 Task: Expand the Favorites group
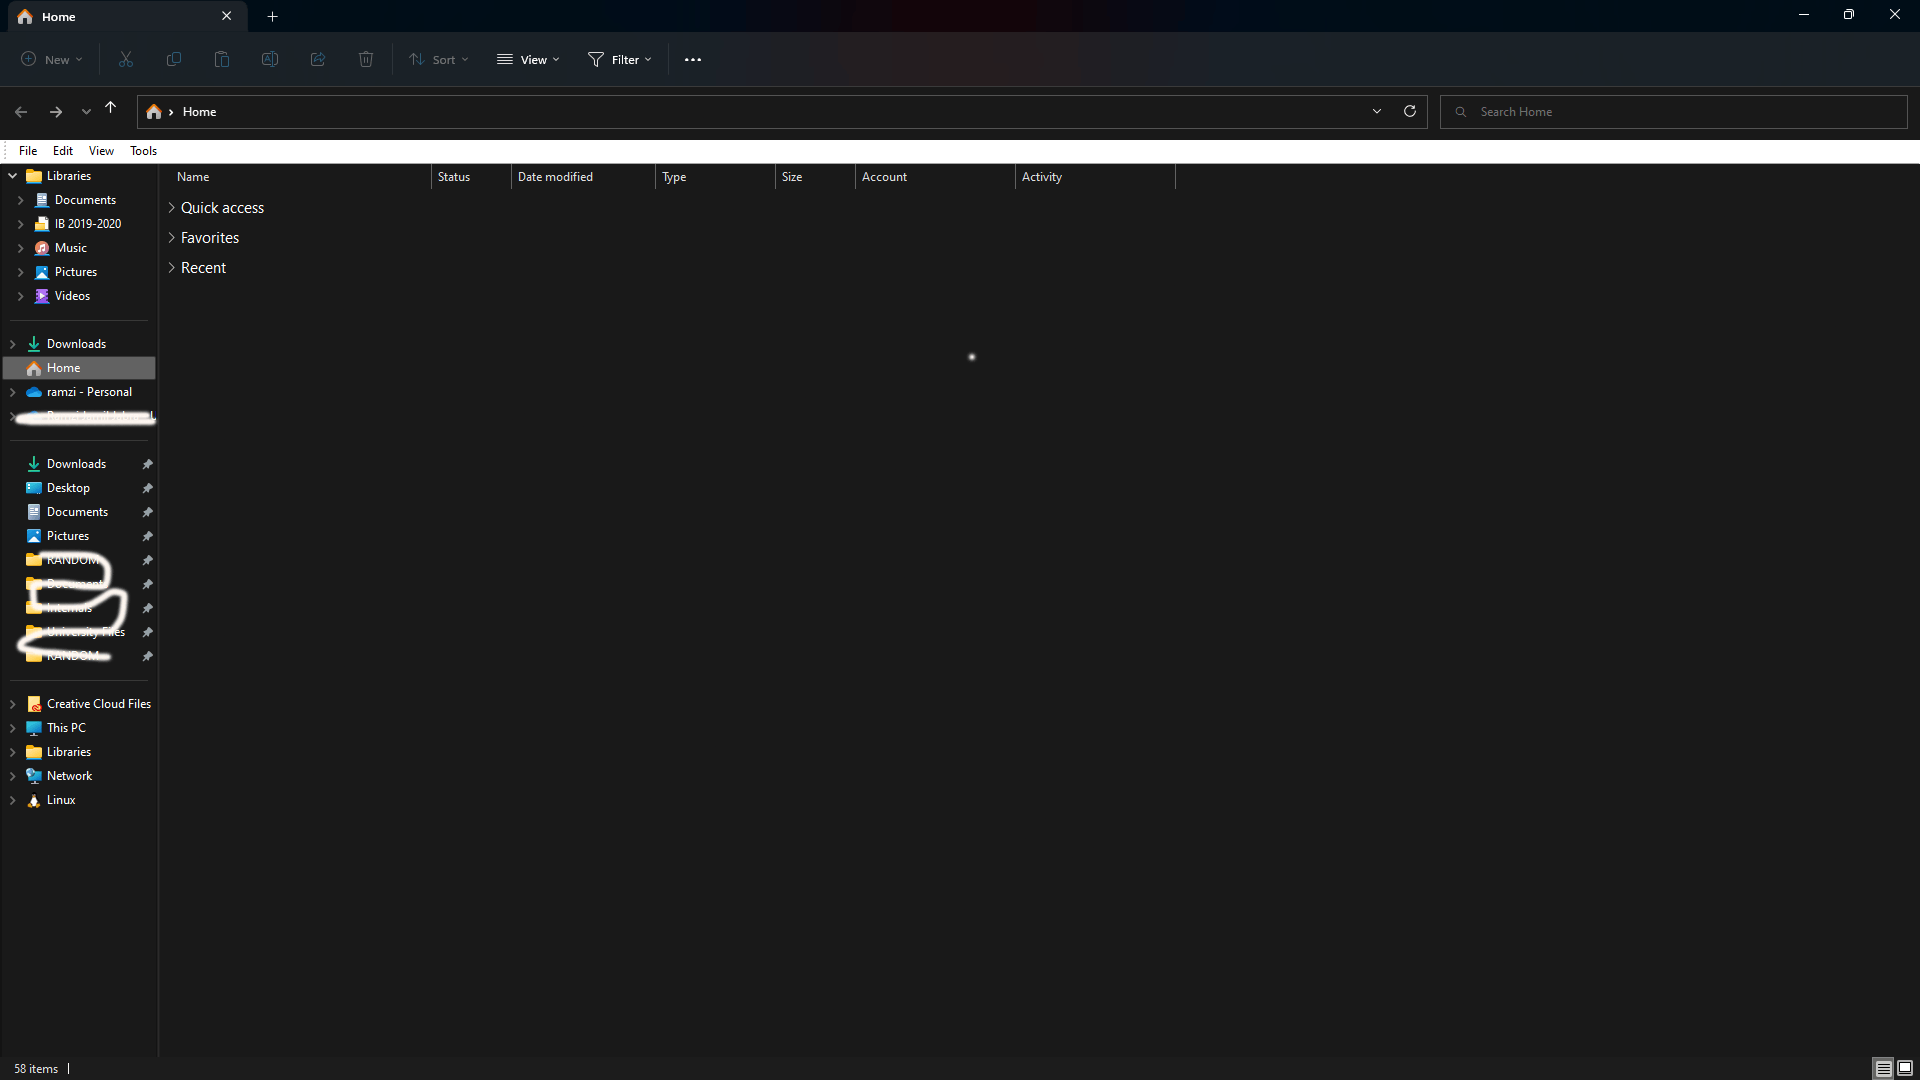click(172, 238)
